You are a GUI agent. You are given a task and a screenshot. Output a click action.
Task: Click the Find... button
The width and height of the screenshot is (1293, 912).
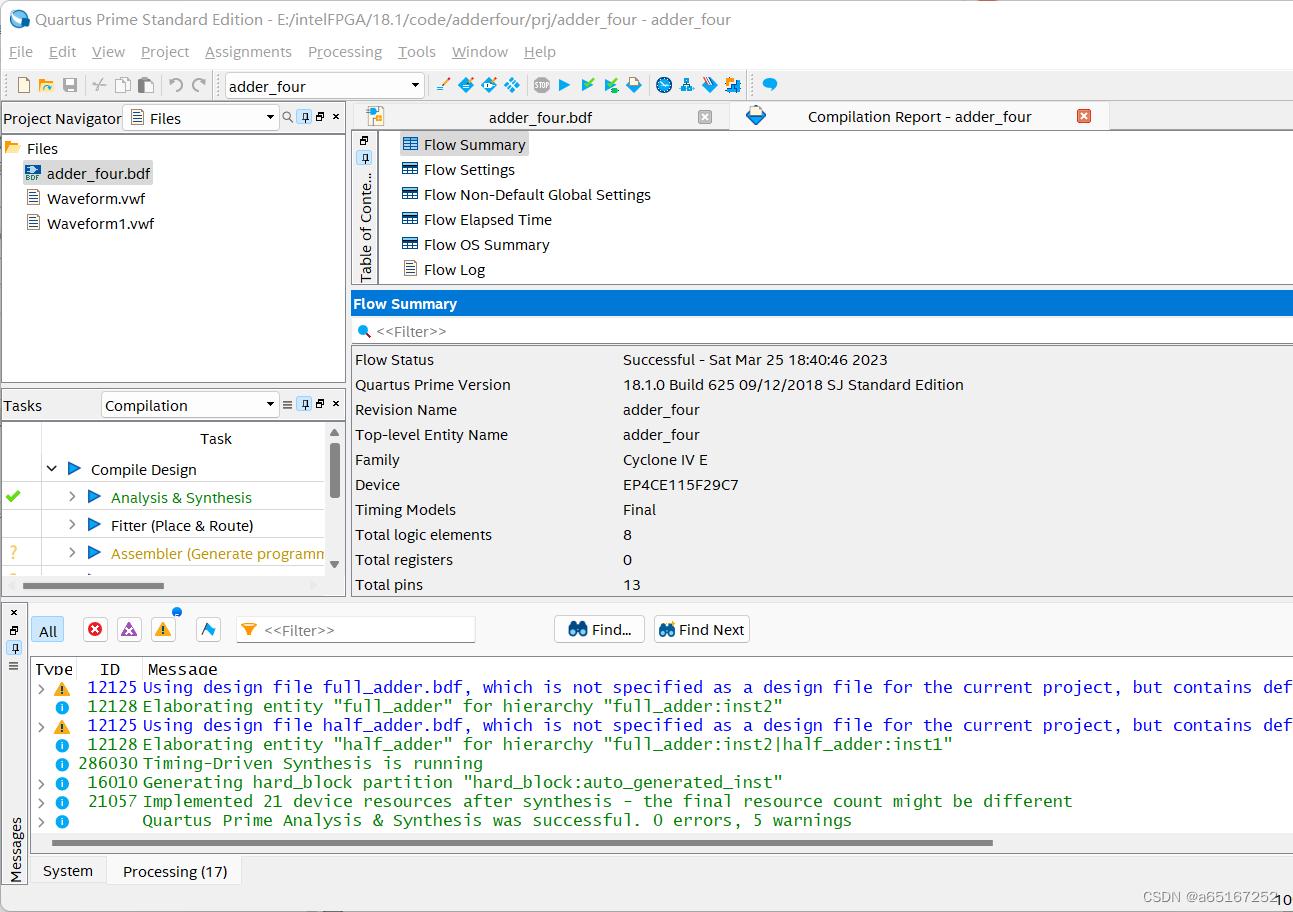600,629
